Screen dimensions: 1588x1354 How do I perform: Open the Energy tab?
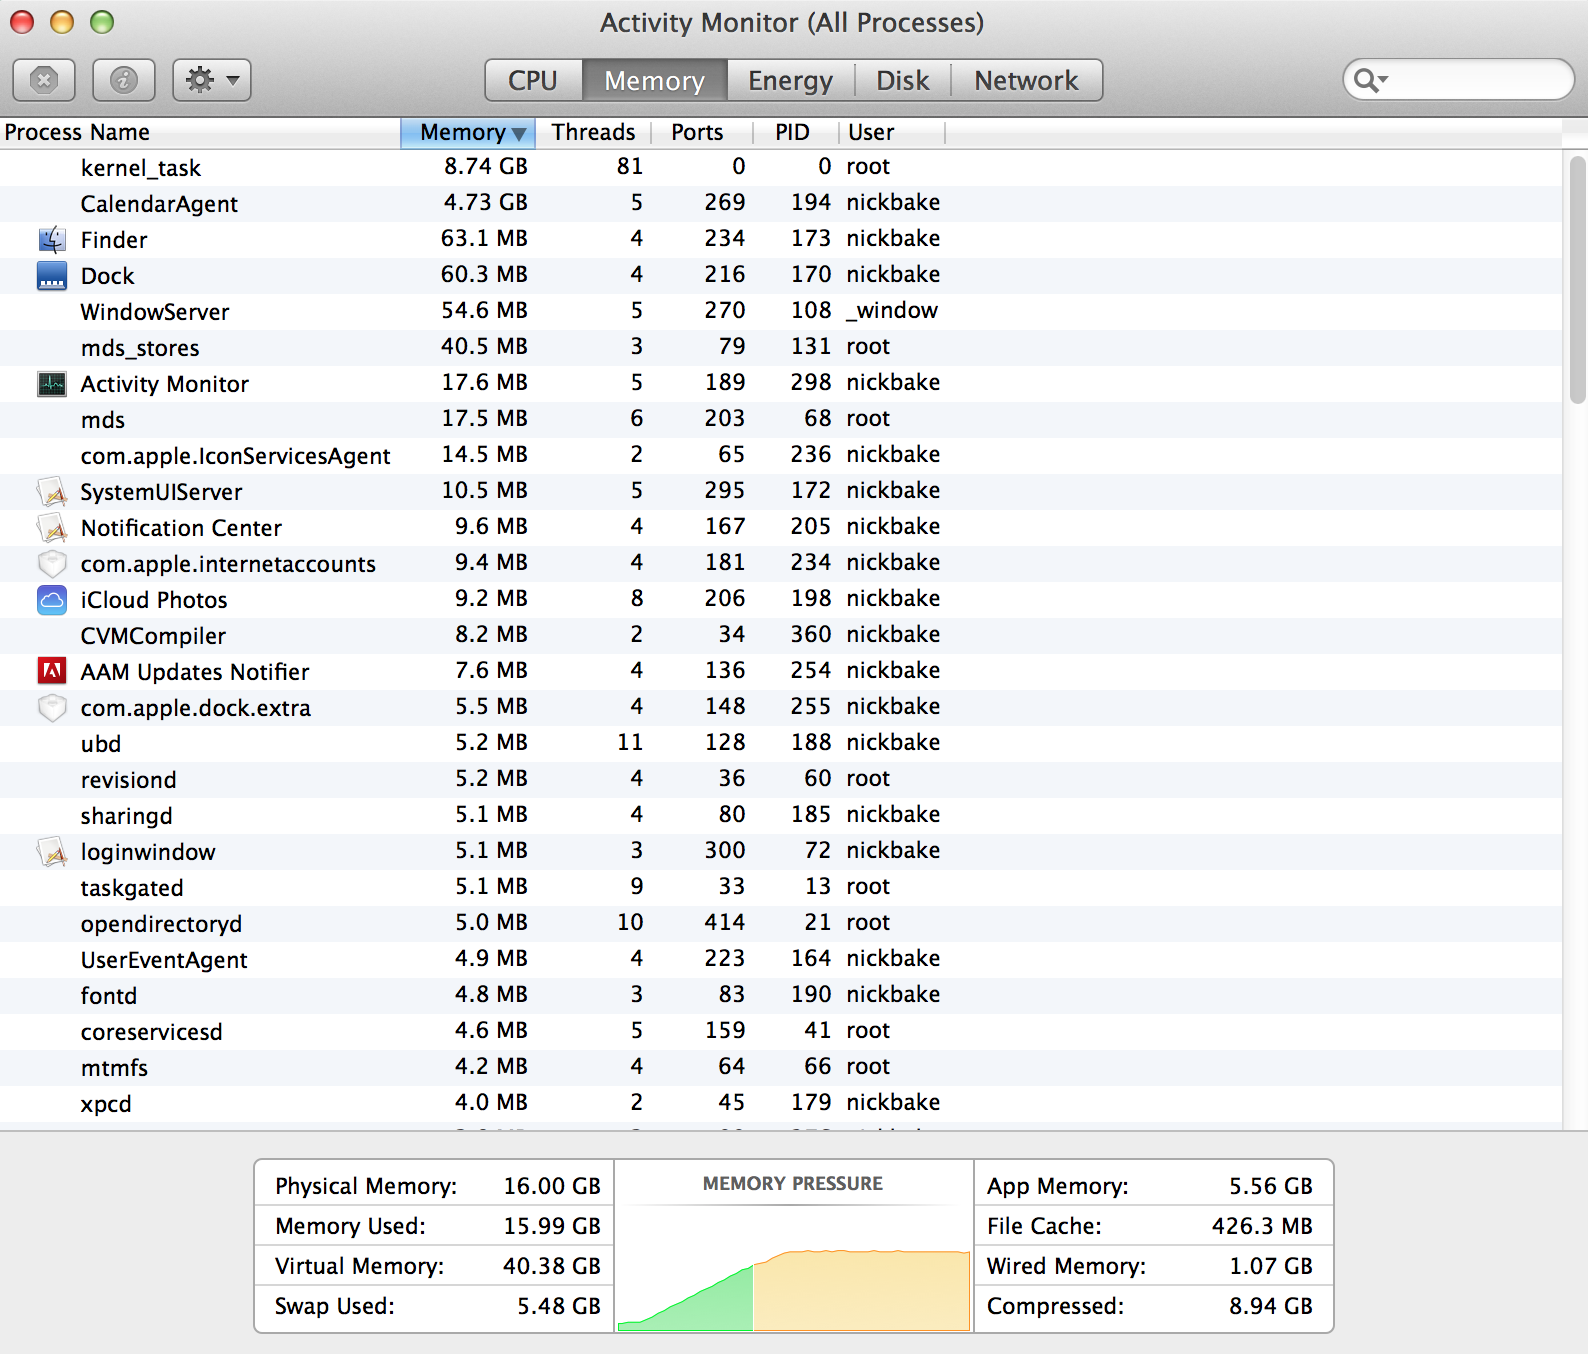[x=790, y=80]
